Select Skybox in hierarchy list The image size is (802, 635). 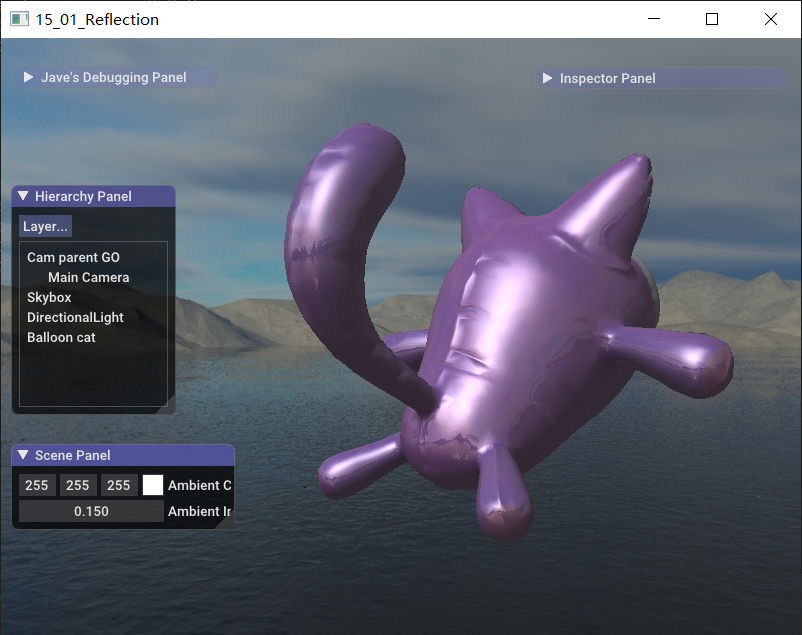point(49,297)
